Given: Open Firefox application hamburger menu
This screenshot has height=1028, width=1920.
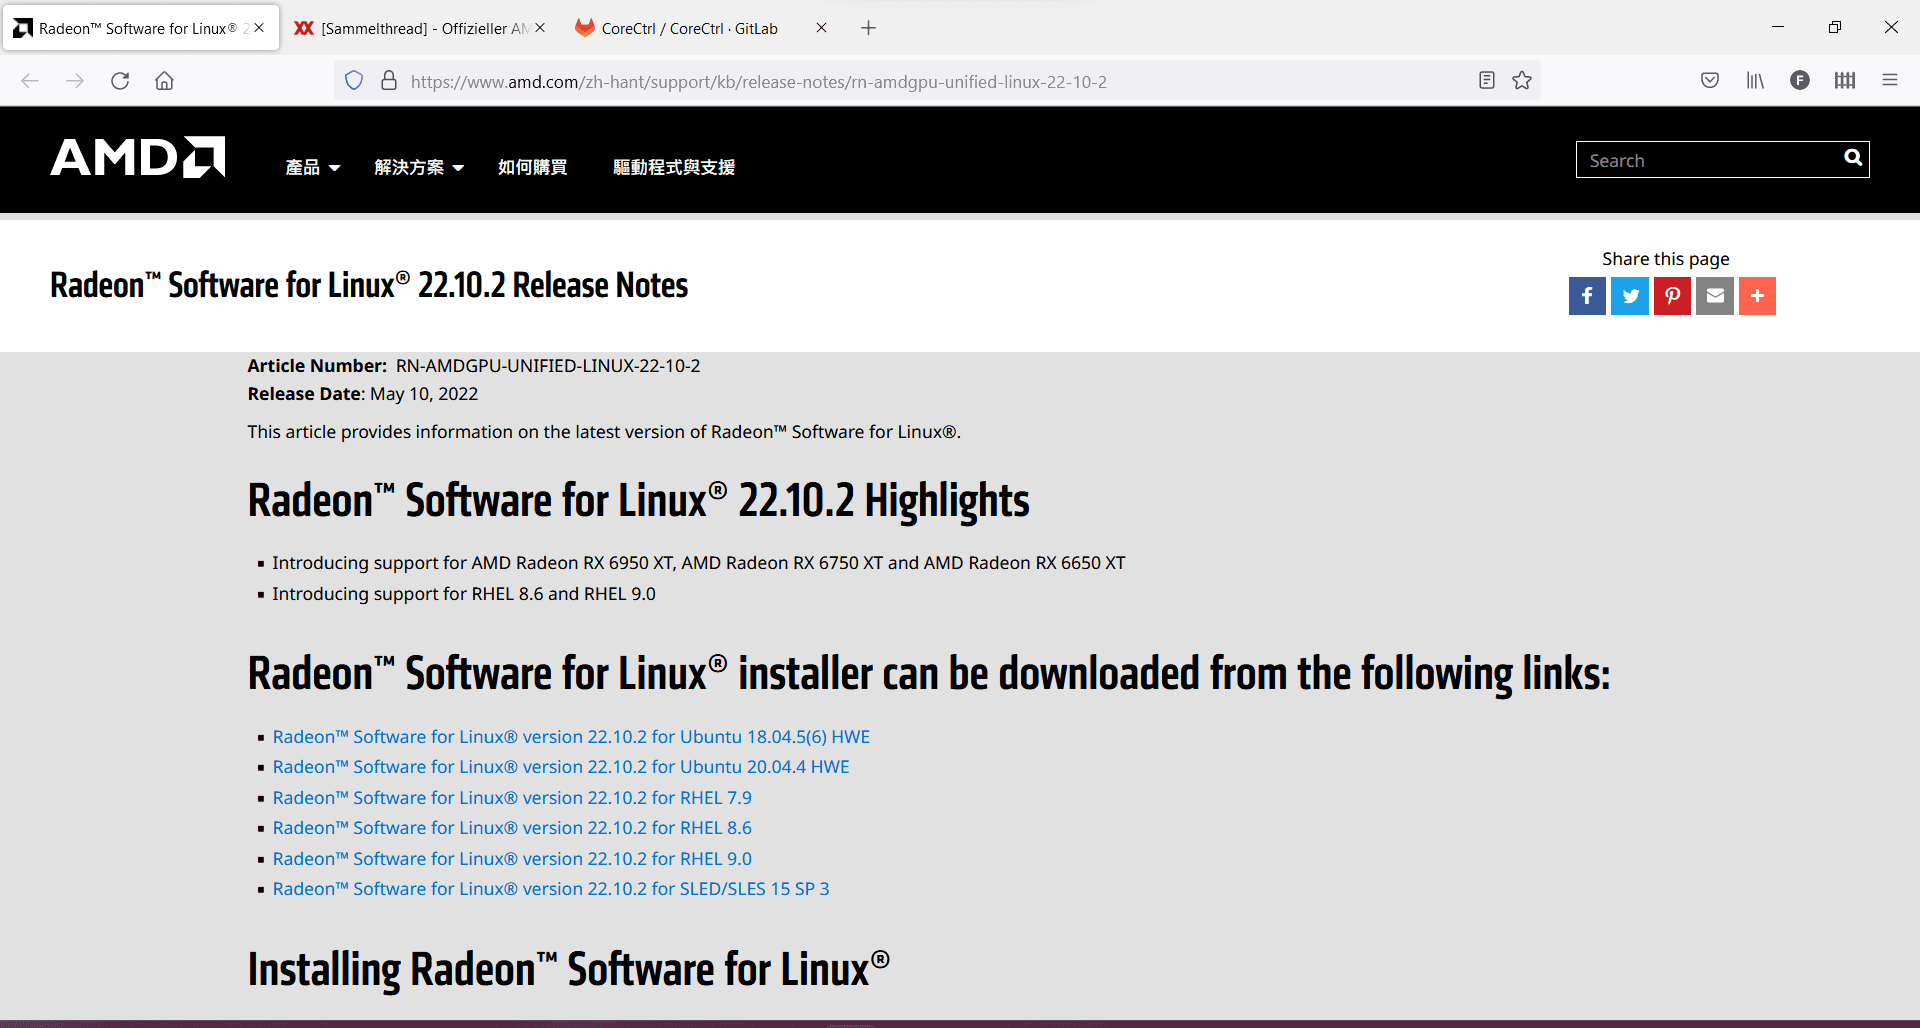Looking at the screenshot, I should [1890, 81].
